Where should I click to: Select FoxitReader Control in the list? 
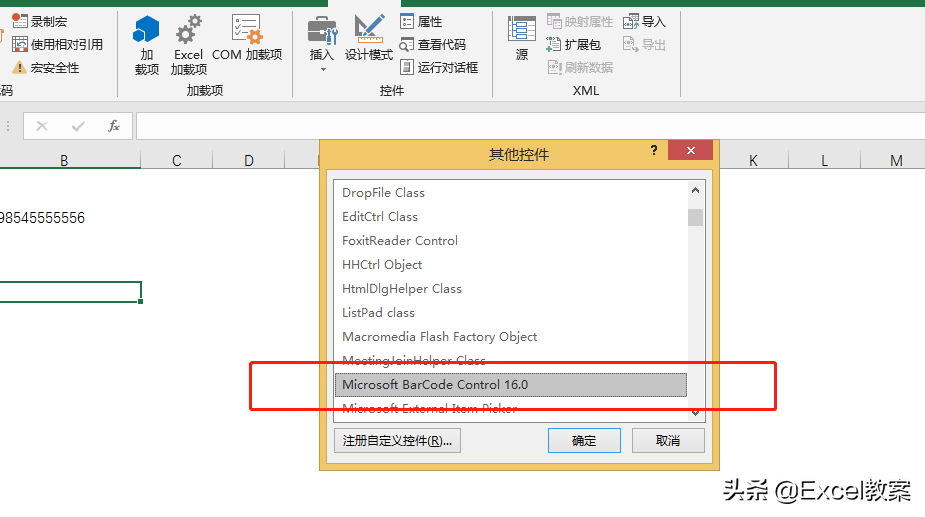(511, 241)
